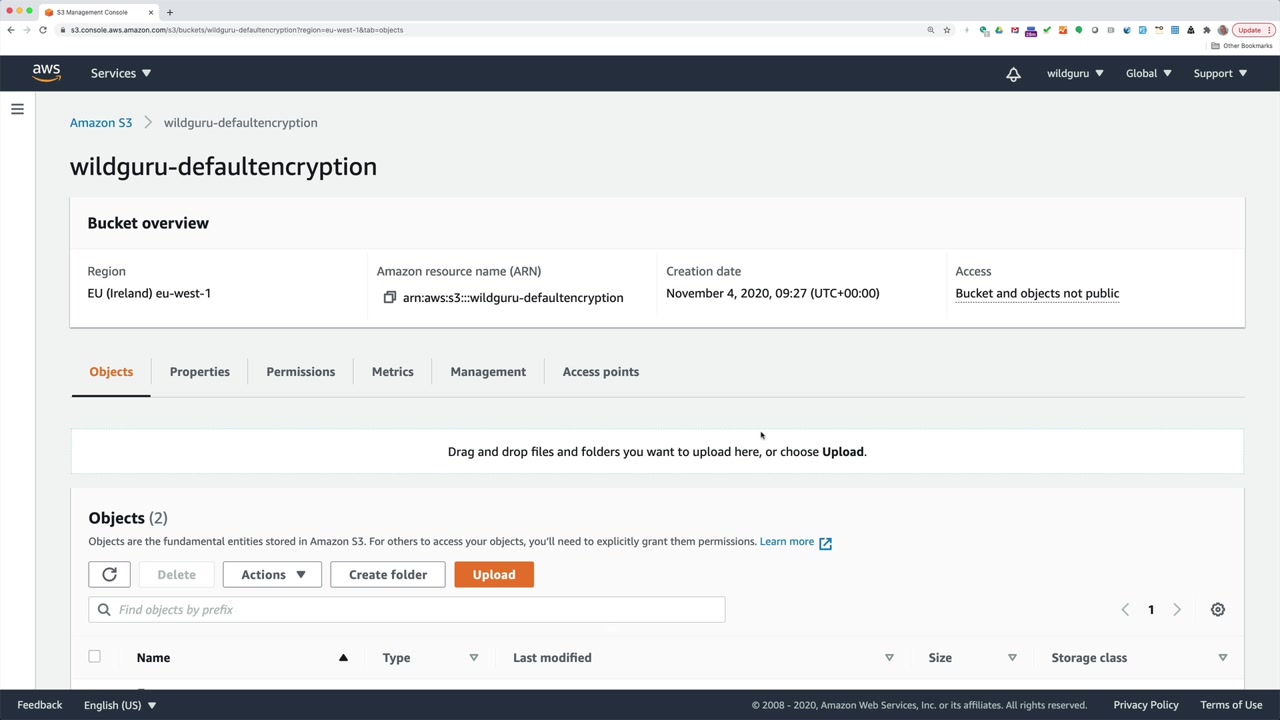
Task: Click the AWS logo home icon
Action: 46,73
